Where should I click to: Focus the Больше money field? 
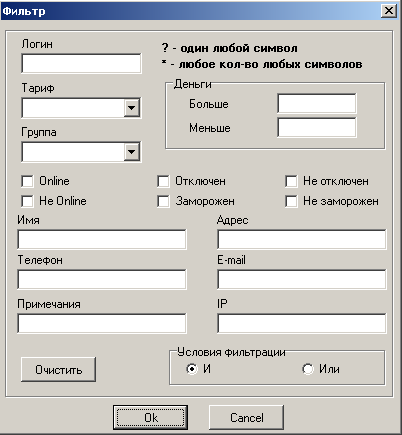317,104
